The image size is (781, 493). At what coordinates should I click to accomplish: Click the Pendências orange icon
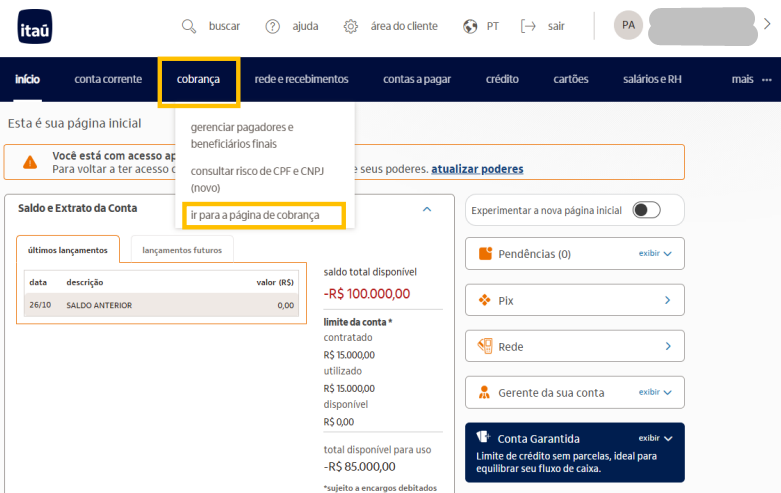(x=485, y=253)
